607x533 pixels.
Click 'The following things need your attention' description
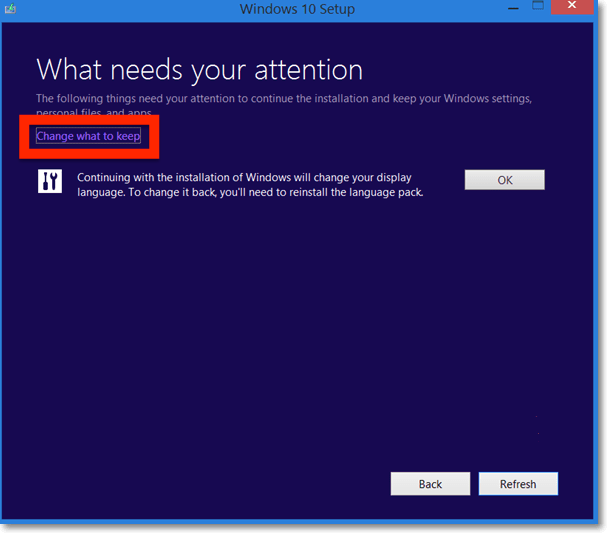(x=284, y=105)
